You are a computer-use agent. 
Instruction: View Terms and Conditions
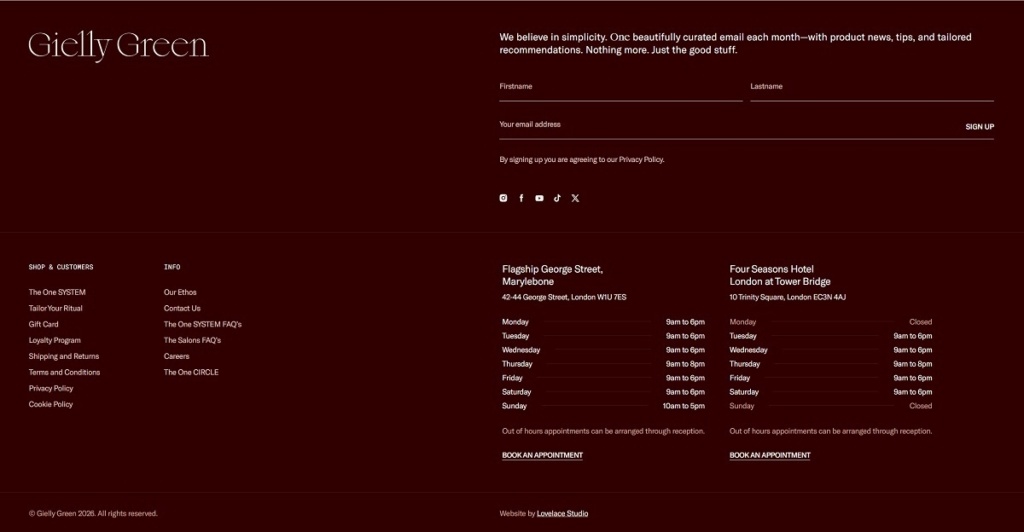coord(64,372)
